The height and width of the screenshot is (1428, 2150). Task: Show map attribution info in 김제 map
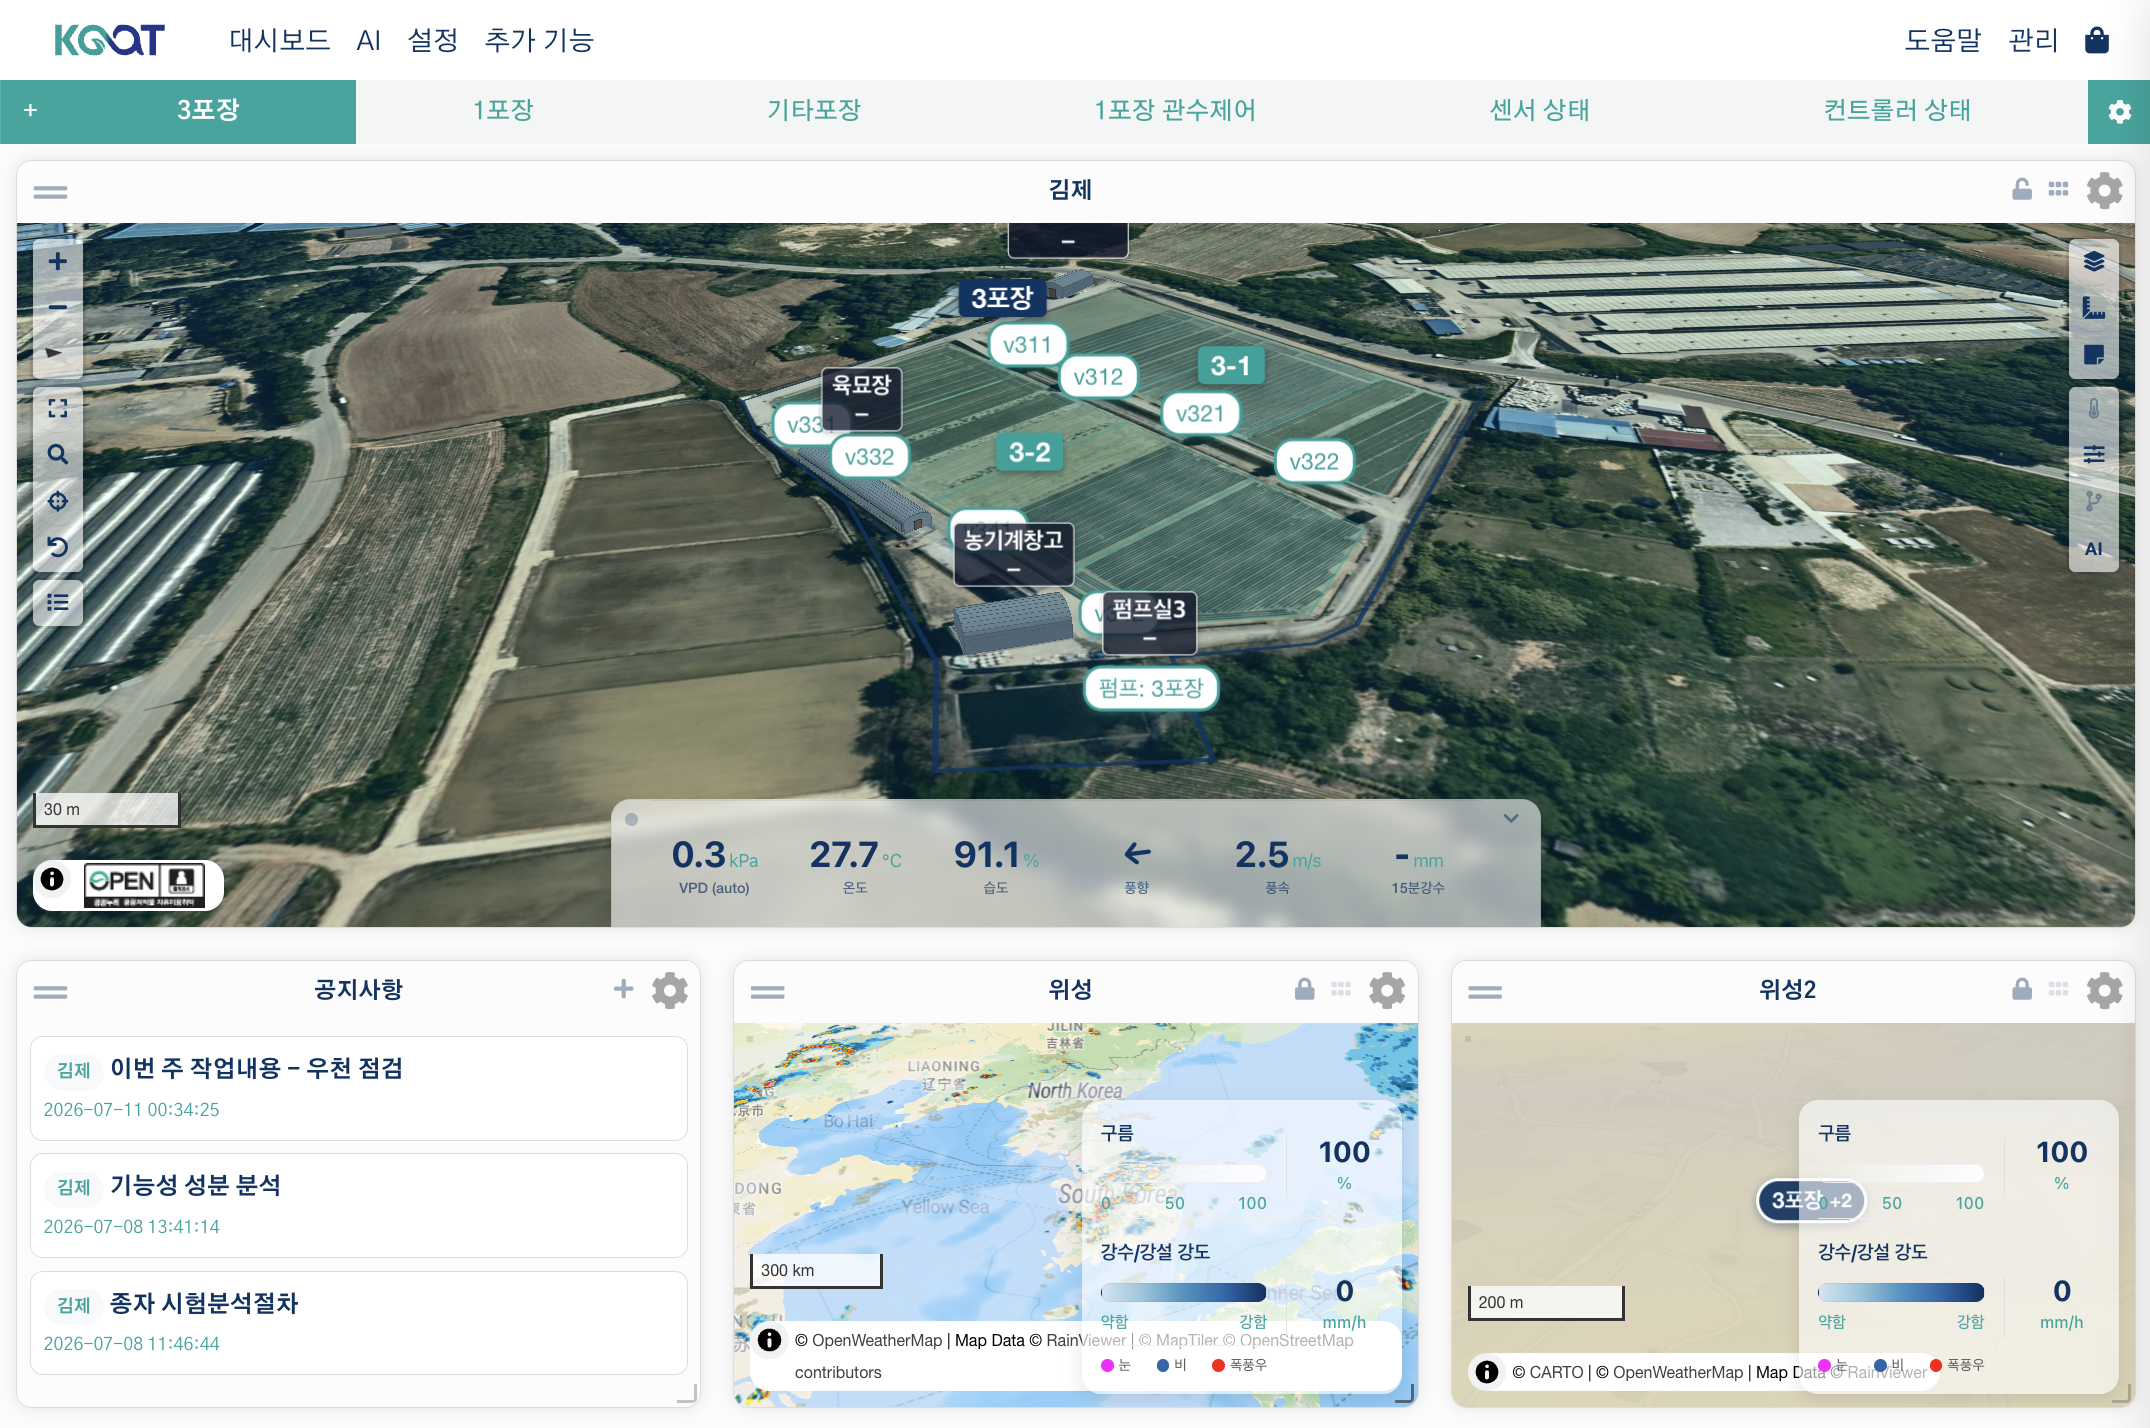tap(53, 880)
